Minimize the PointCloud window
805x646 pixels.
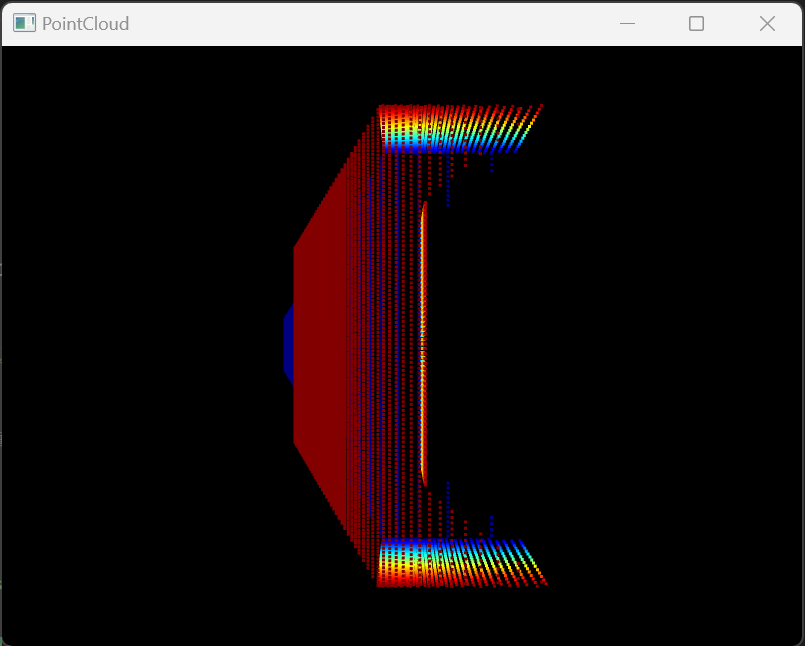(x=628, y=24)
